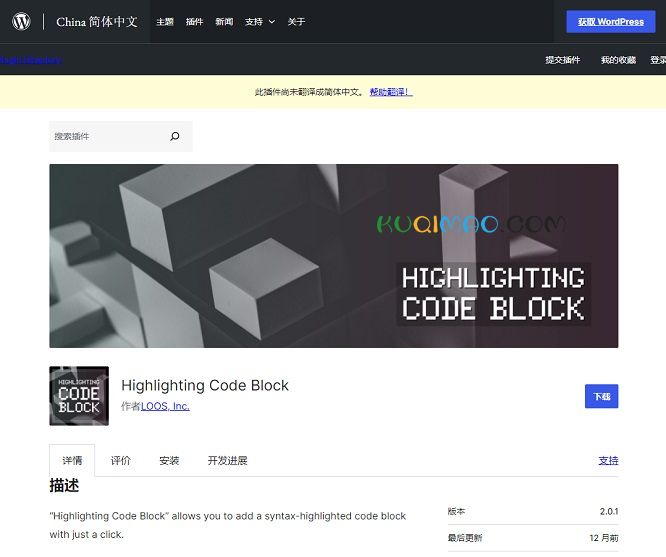Click the search magnifier icon
666x557 pixels.
(175, 136)
